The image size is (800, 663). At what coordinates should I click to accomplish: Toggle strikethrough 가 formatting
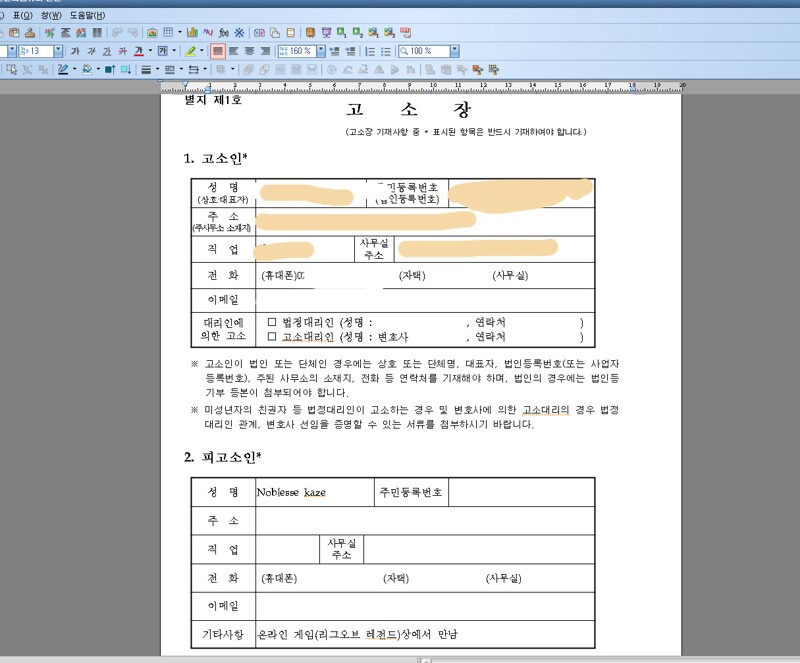click(x=123, y=51)
